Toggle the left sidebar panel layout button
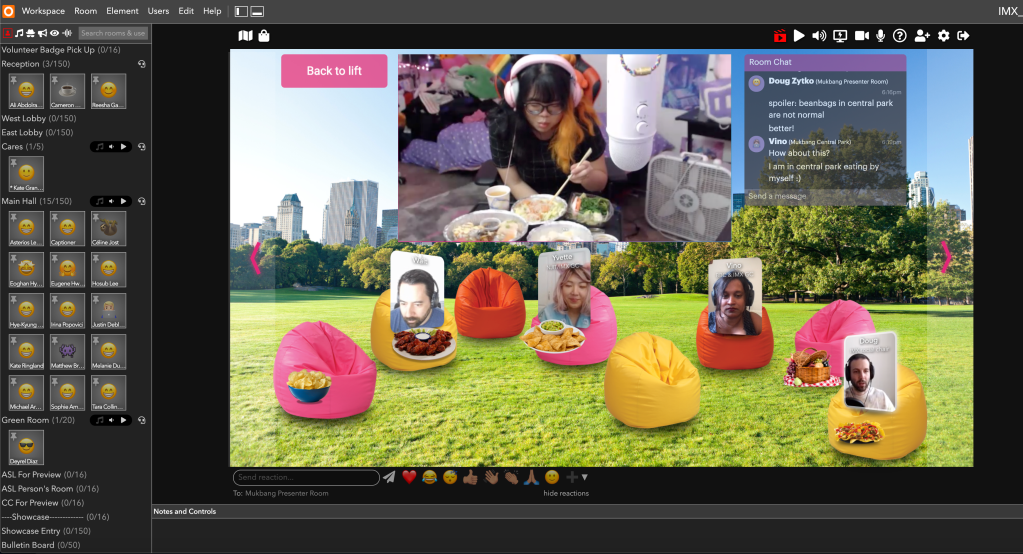The image size is (1023, 554). click(x=241, y=11)
